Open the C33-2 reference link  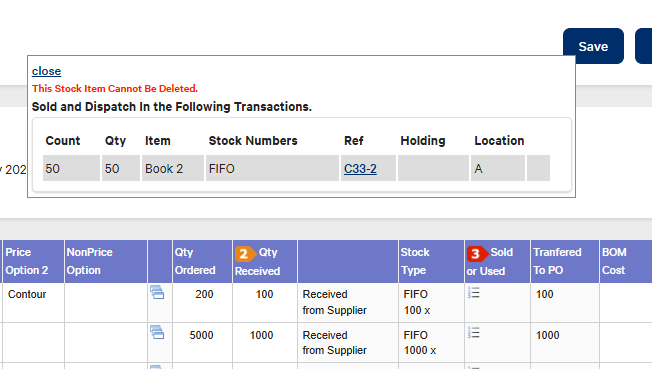[360, 168]
